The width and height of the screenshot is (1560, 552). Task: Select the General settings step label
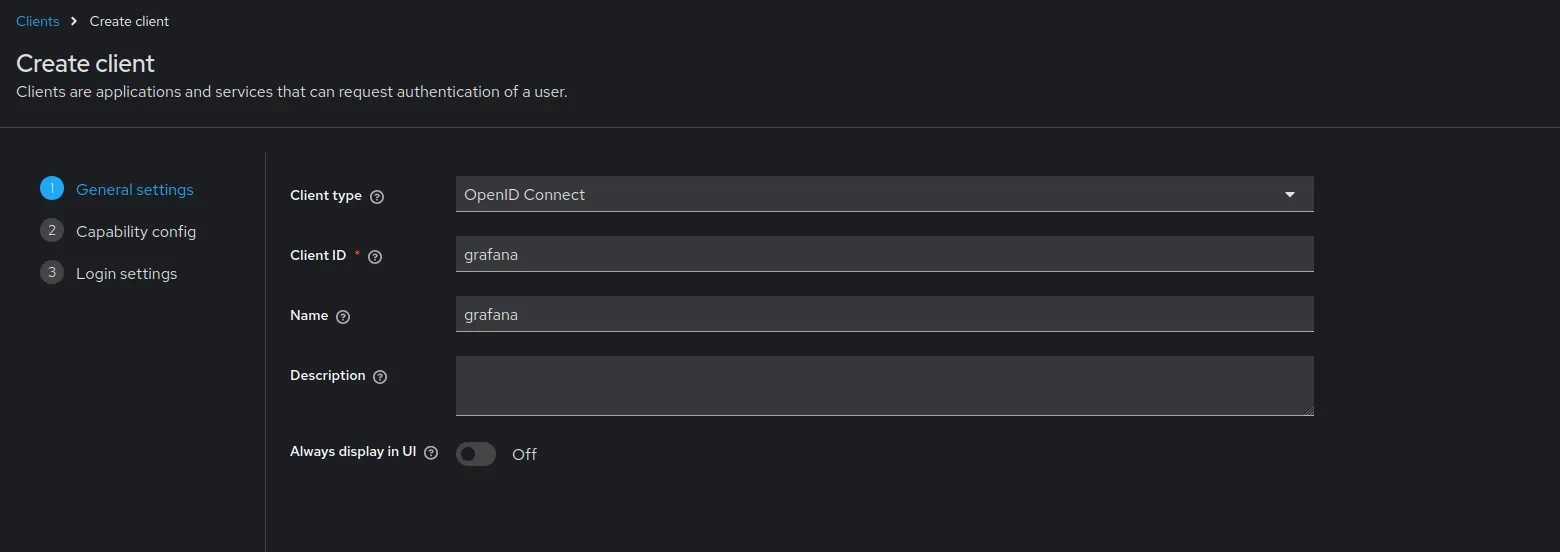[x=135, y=190]
